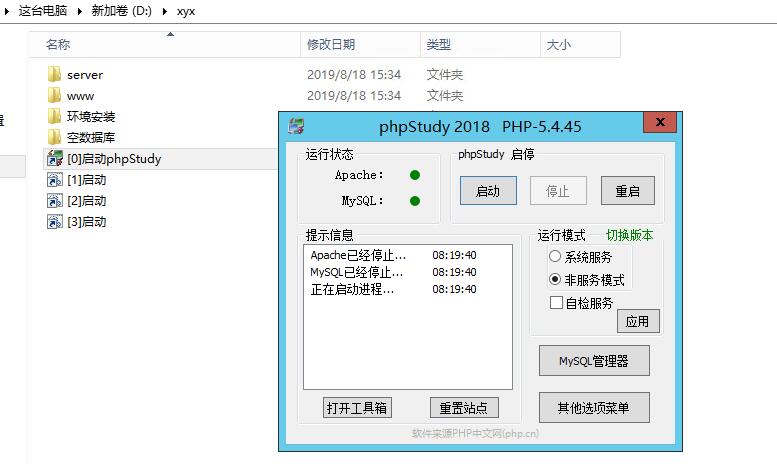Image resolution: width=777 pixels, height=464 pixels.
Task: Select the www folder icon
Action: [54, 96]
